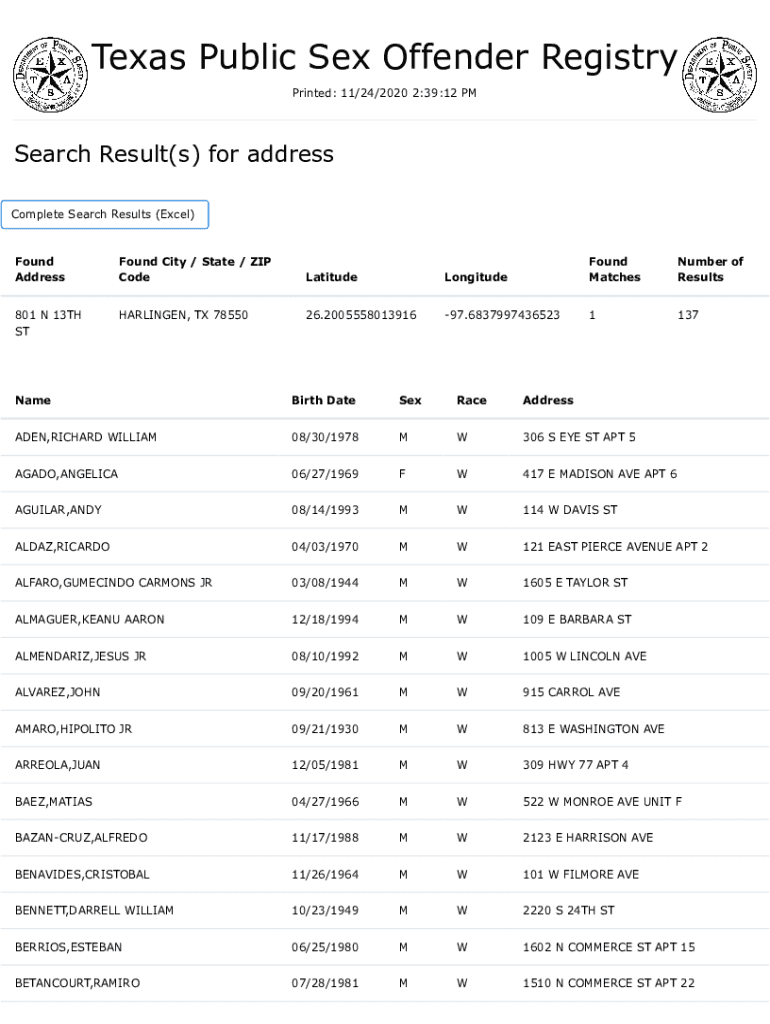The width and height of the screenshot is (770, 1024).
Task: Click the Texas Public Sex Offender Registry title
Action: [x=385, y=58]
